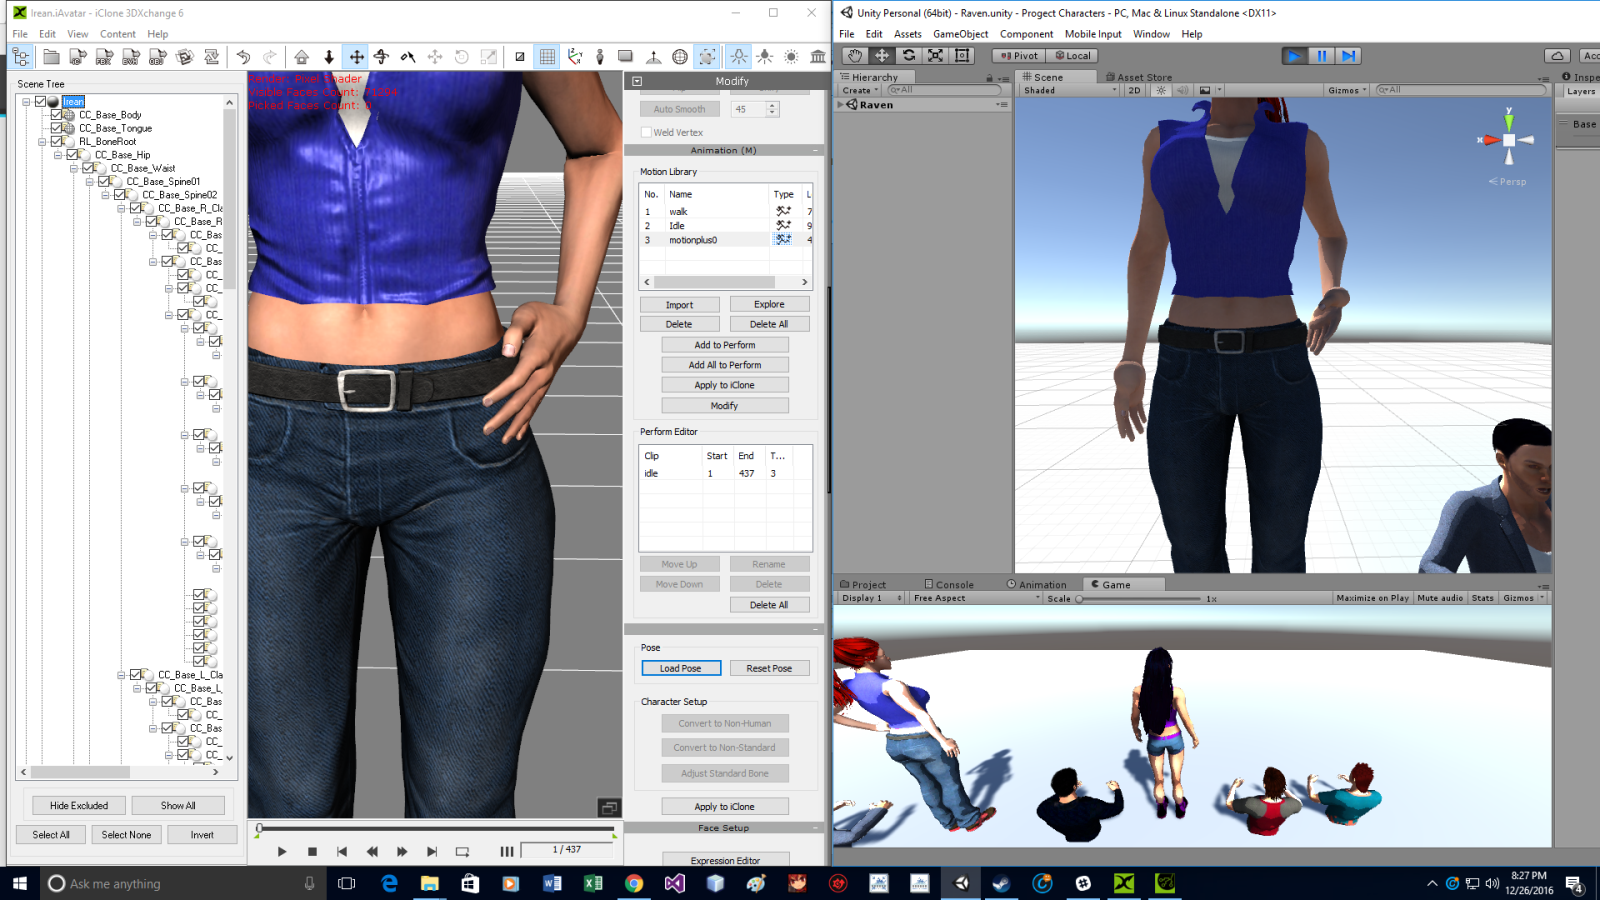Screen dimensions: 1600x900
Task: Collapse the Animation (M) section header
Action: pos(724,150)
